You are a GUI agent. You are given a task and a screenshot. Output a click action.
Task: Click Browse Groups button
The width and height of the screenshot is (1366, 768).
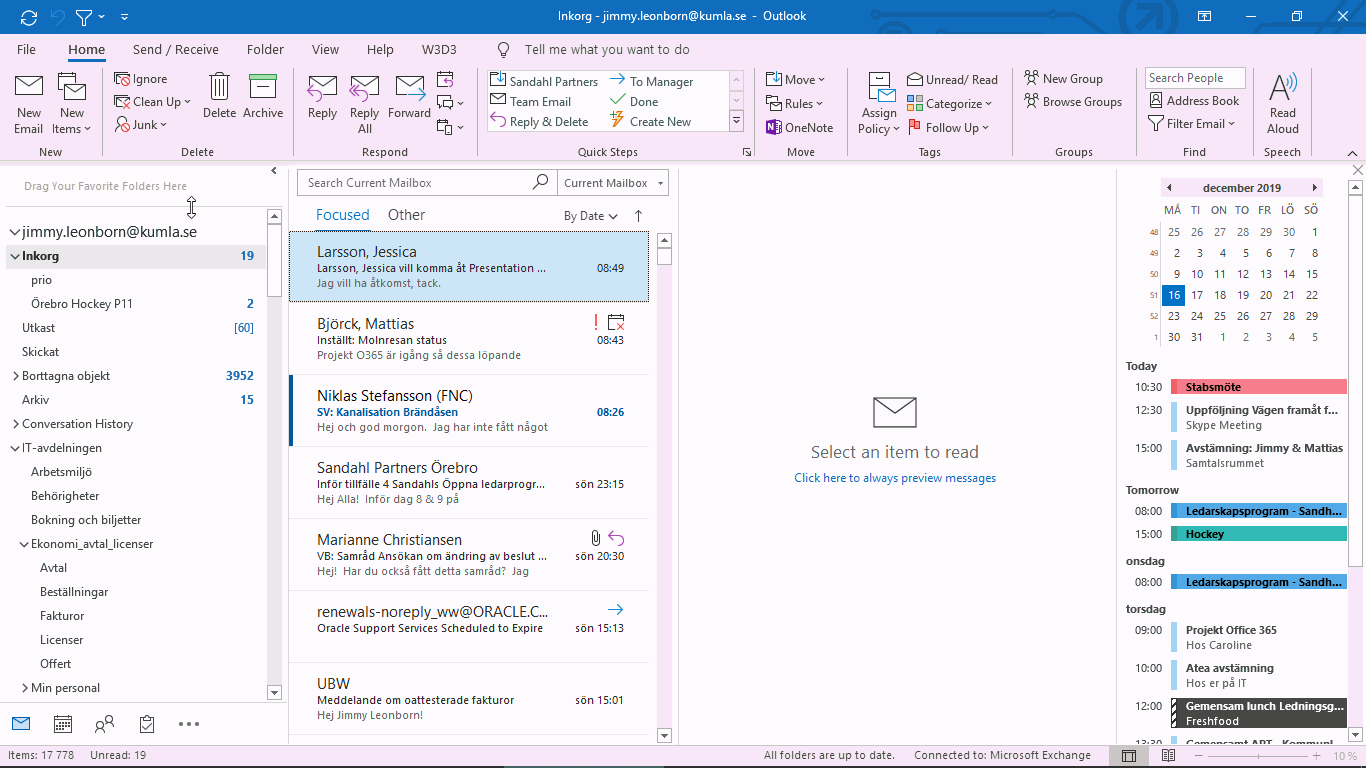click(x=1073, y=101)
